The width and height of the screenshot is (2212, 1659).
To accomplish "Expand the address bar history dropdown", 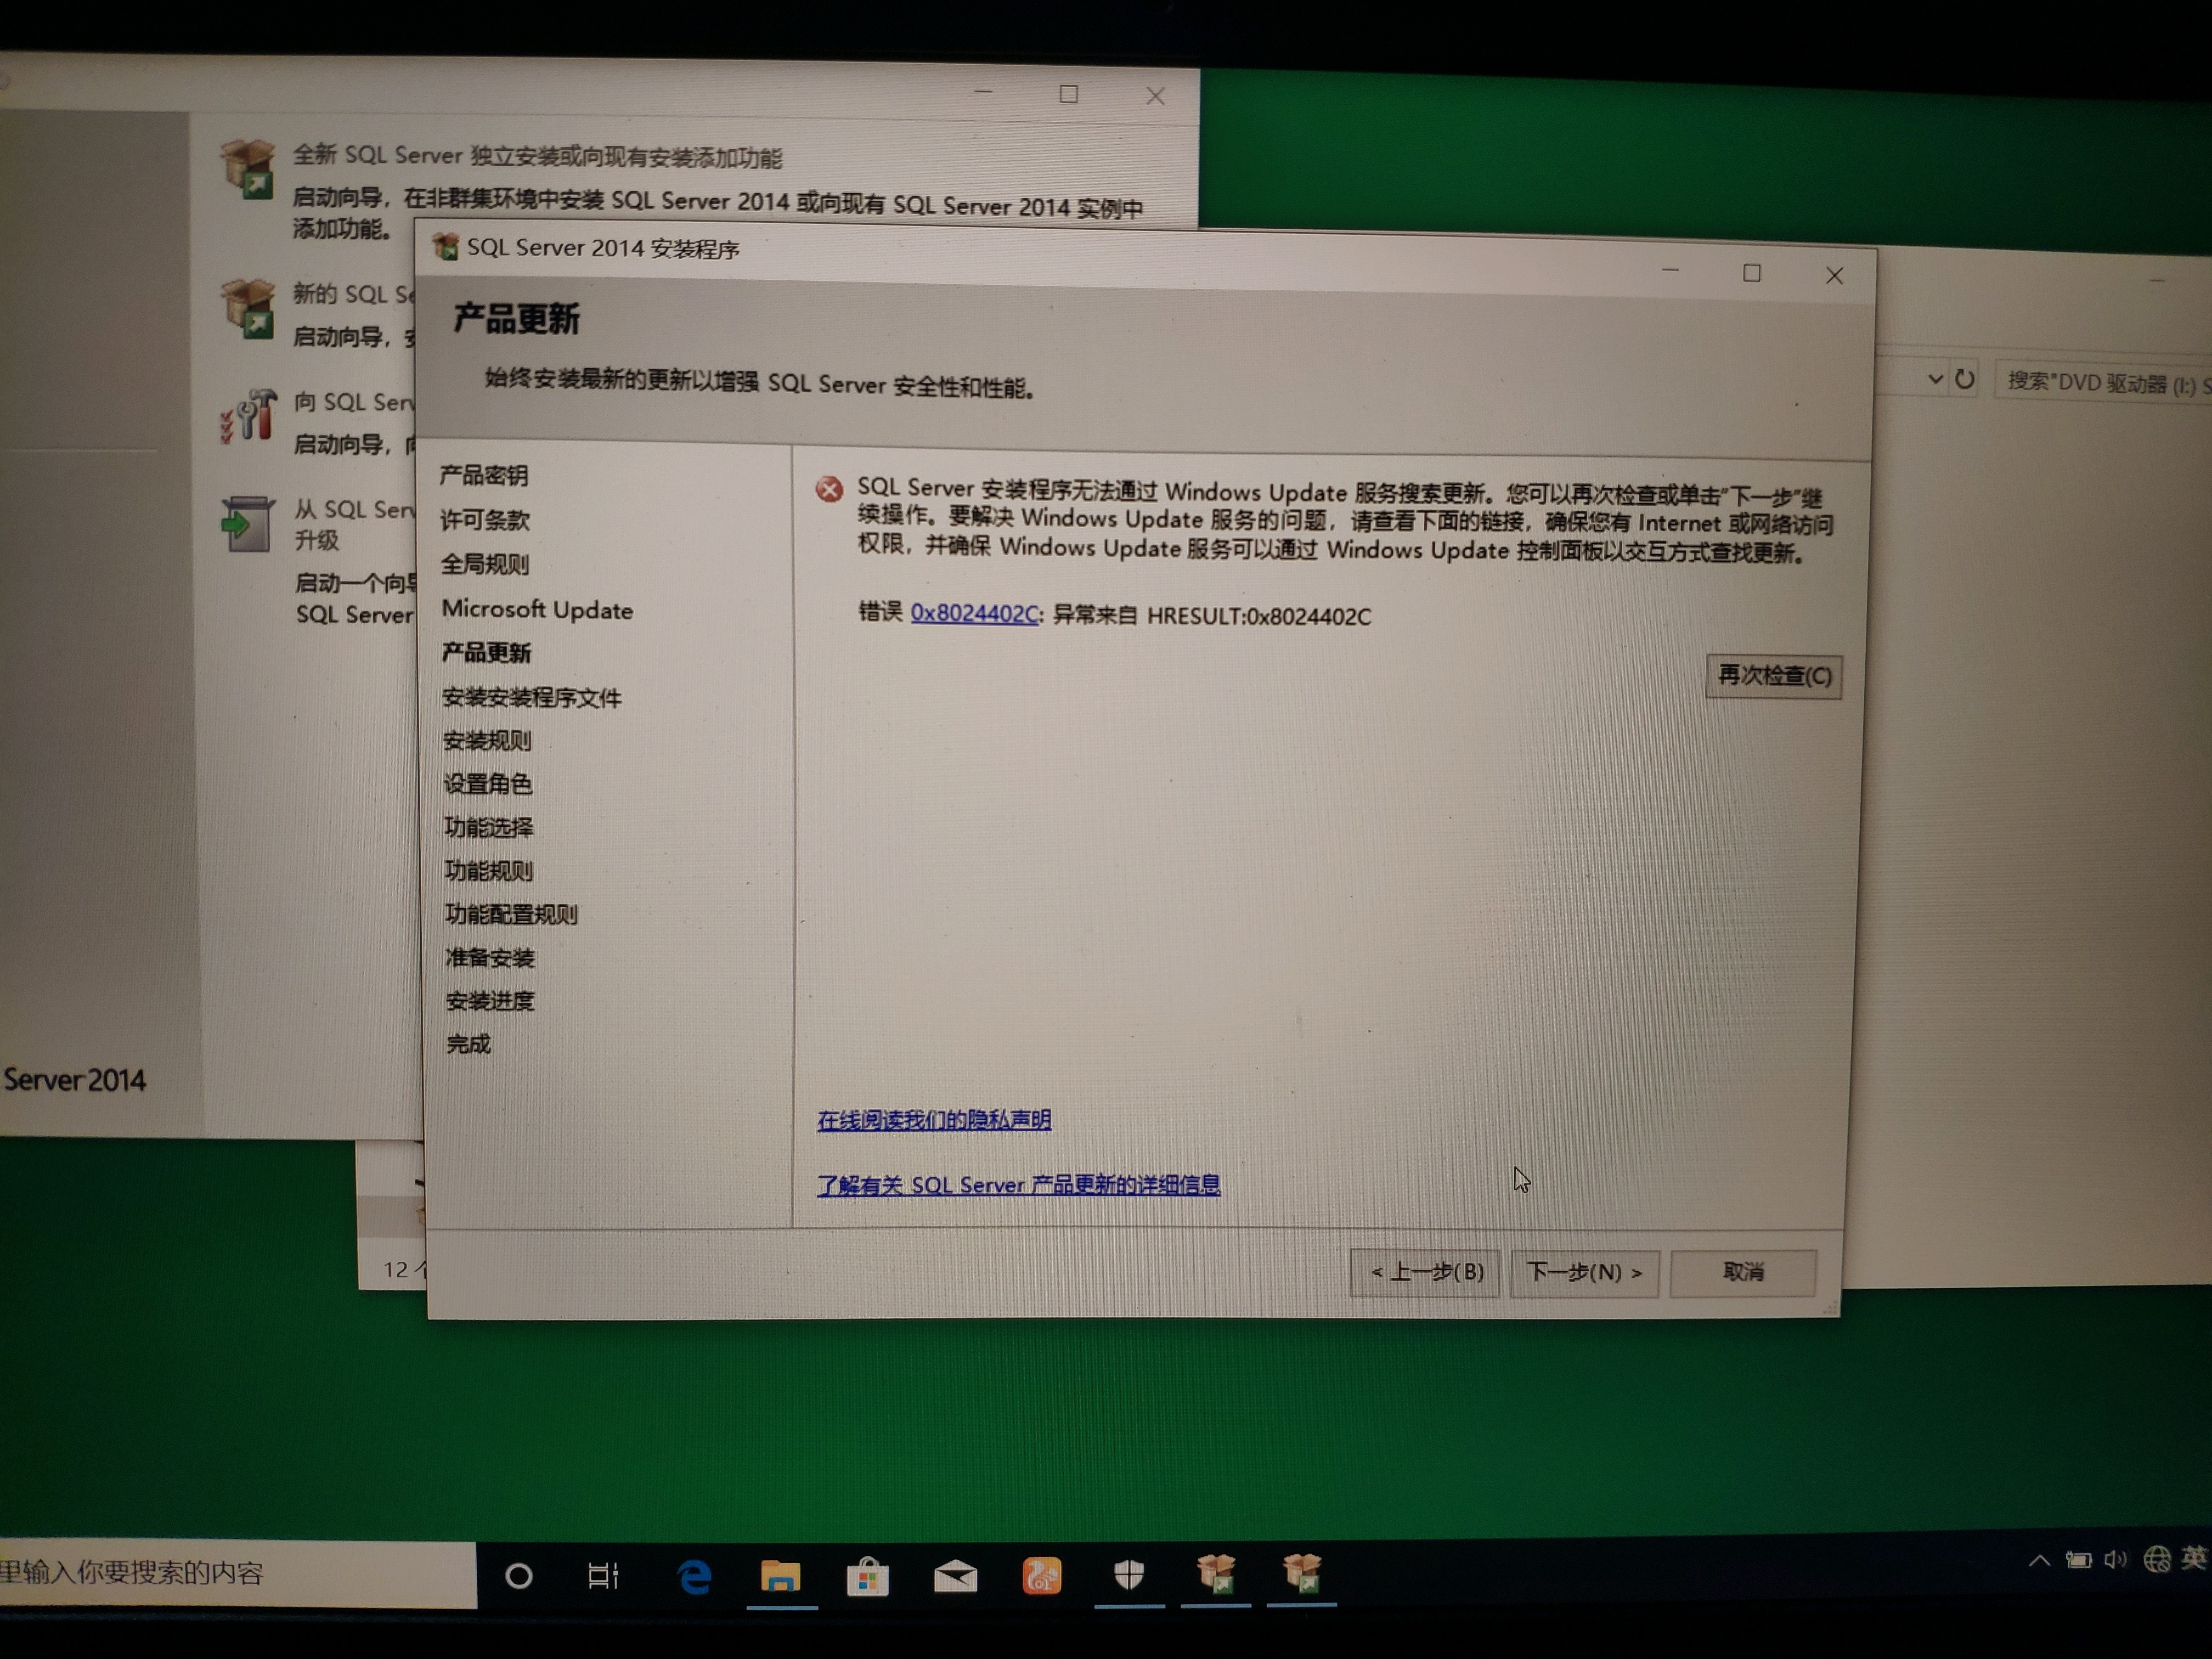I will coord(1935,379).
